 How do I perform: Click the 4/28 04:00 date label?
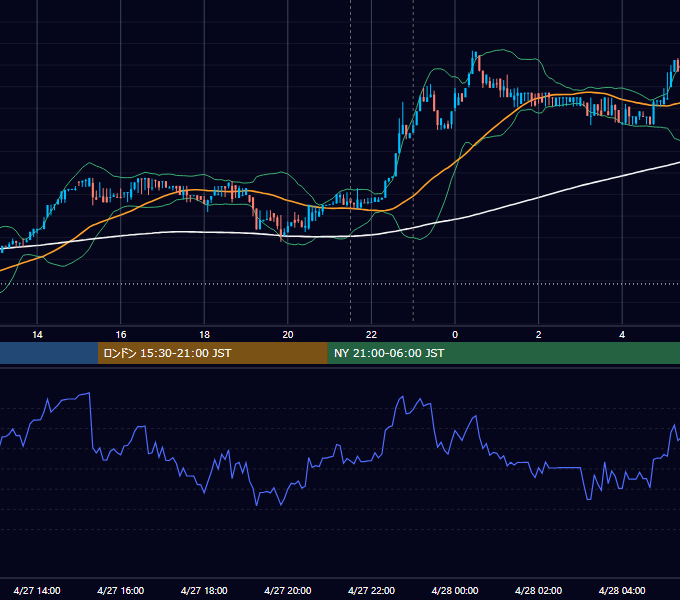click(x=622, y=590)
